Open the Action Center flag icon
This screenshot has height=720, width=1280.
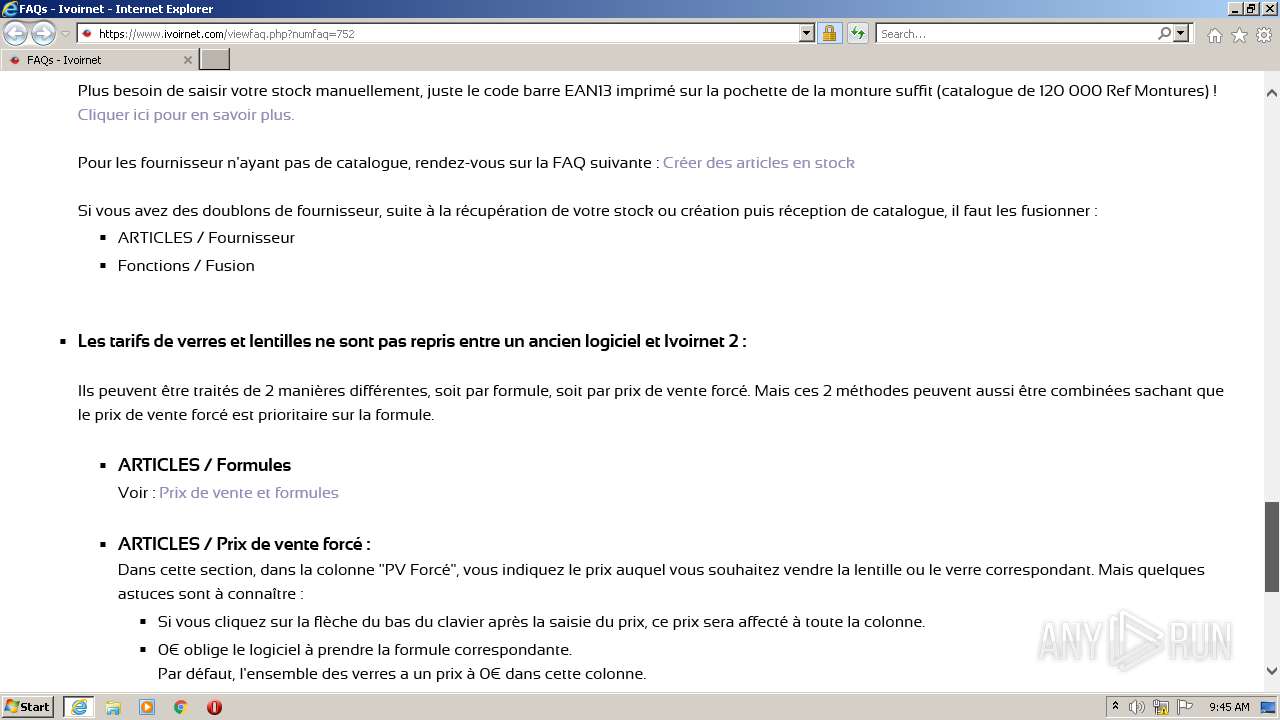click(x=1185, y=707)
